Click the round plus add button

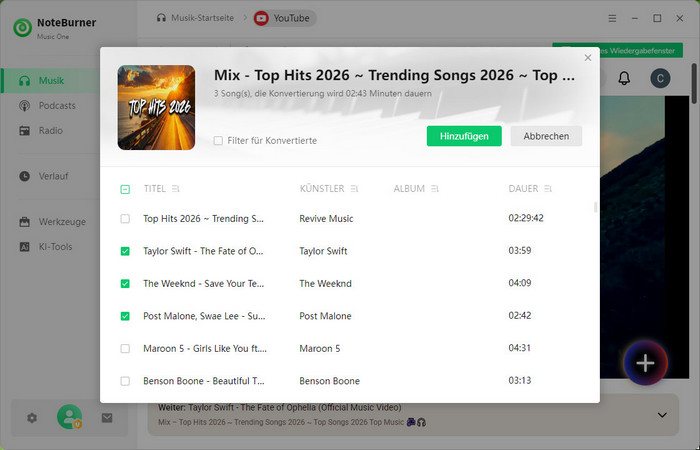tap(645, 364)
